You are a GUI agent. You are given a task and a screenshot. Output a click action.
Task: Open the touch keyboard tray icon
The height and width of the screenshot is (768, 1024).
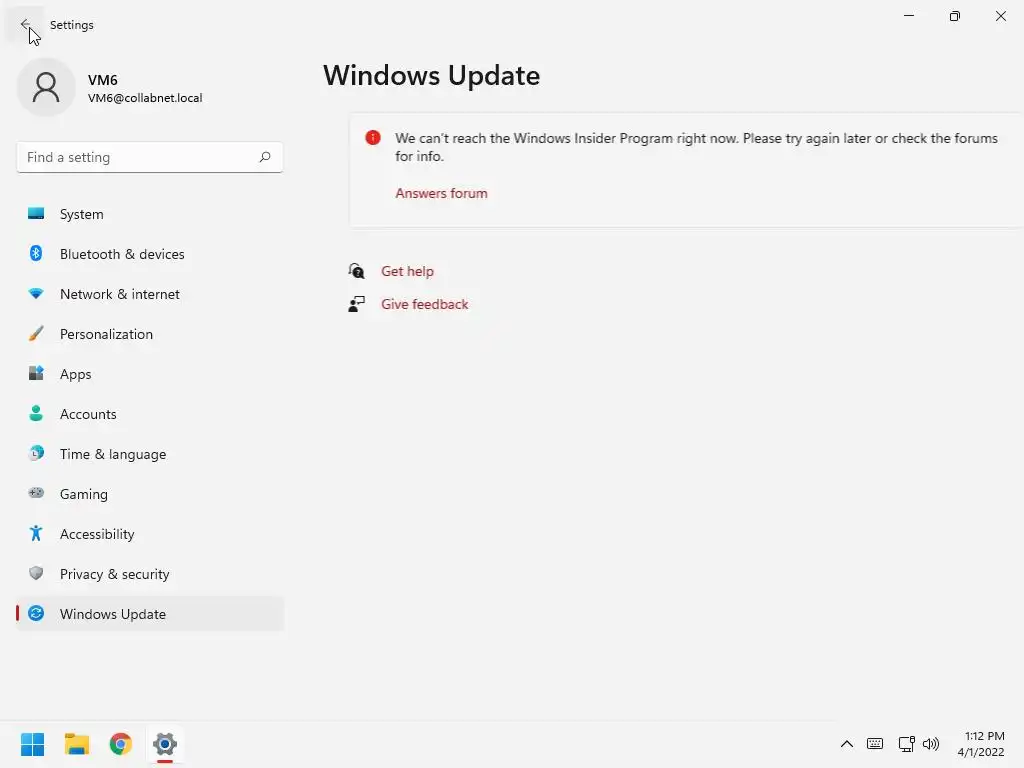click(875, 744)
